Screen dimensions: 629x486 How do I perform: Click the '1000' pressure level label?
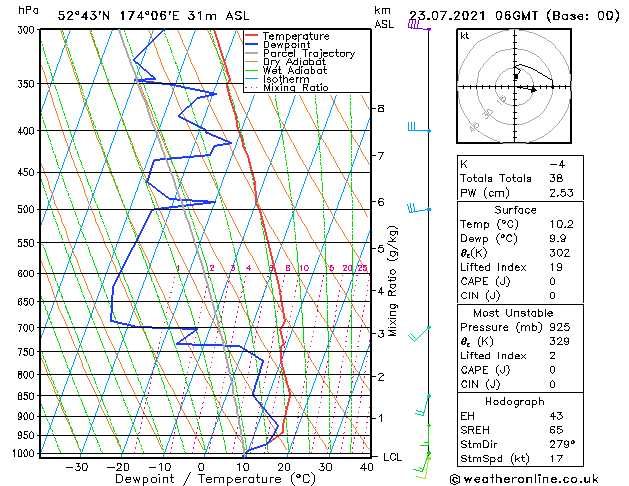[x=26, y=453]
